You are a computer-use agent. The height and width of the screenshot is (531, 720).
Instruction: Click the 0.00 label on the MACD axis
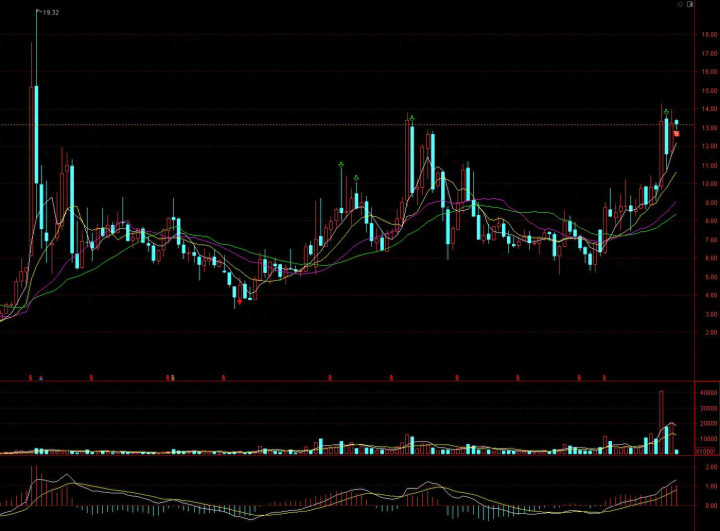click(711, 505)
